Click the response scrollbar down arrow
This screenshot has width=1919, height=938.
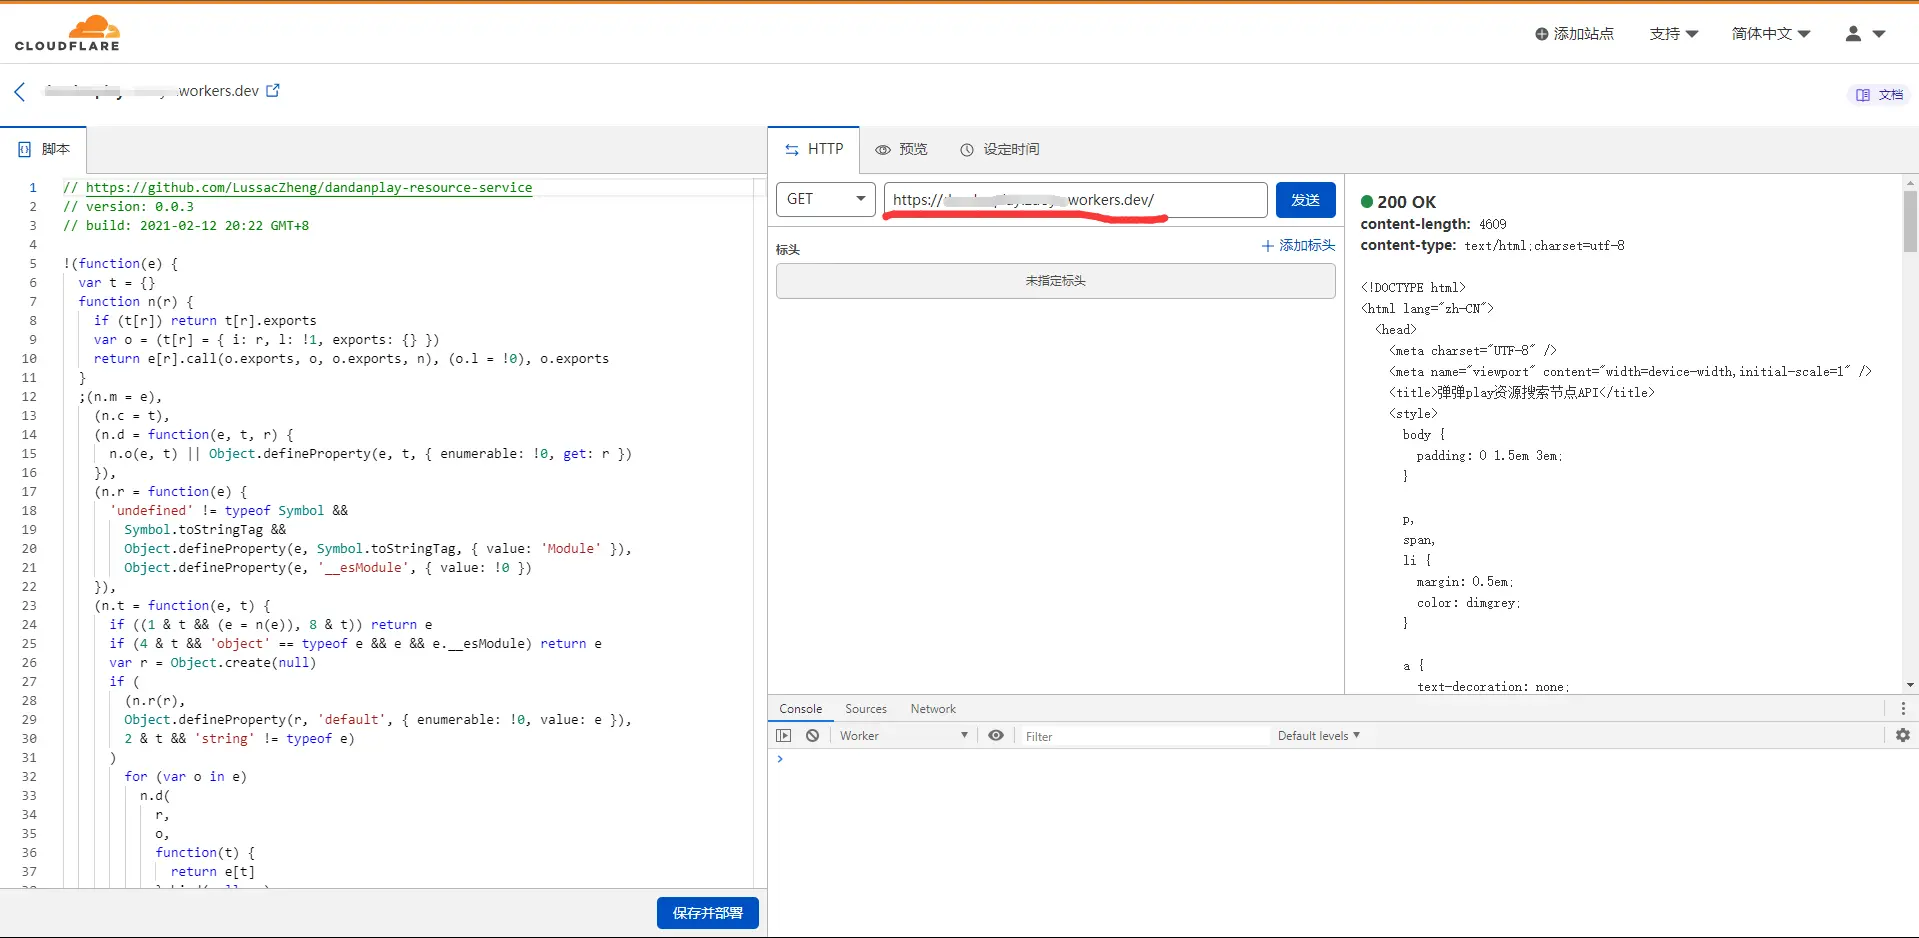pyautogui.click(x=1910, y=686)
